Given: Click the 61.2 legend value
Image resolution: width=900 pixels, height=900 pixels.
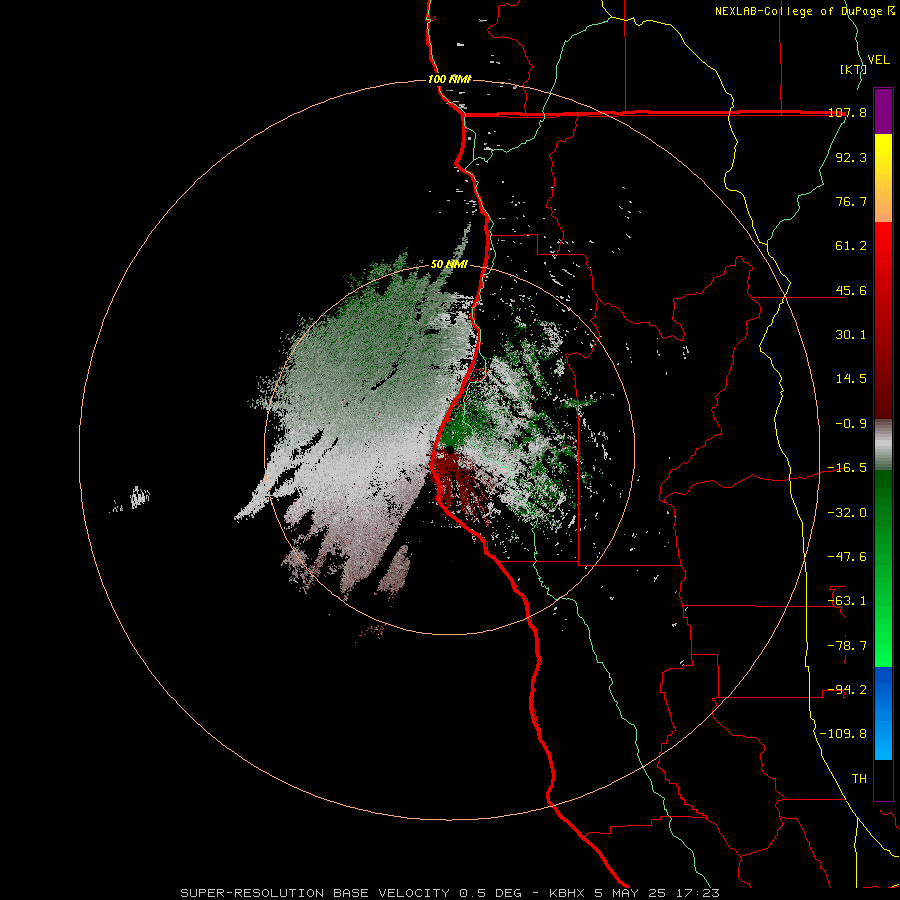Looking at the screenshot, I should click(851, 246).
